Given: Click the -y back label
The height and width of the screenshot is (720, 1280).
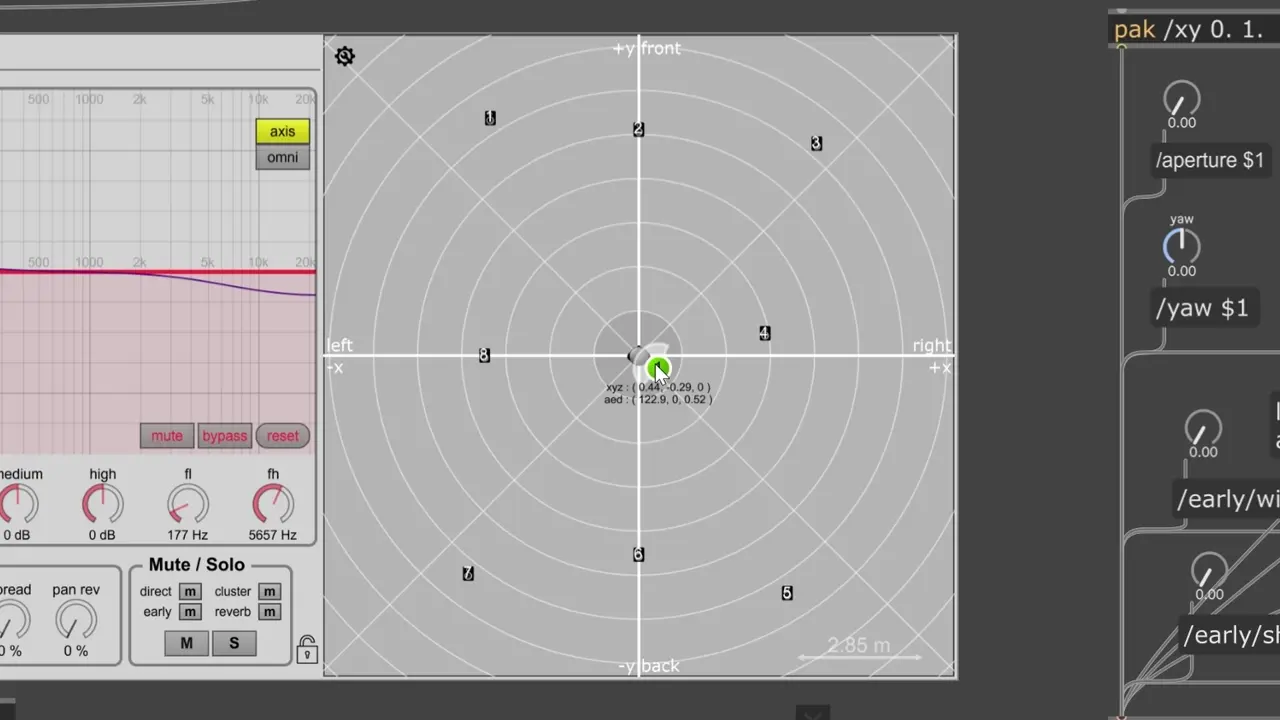Looking at the screenshot, I should 648,666.
